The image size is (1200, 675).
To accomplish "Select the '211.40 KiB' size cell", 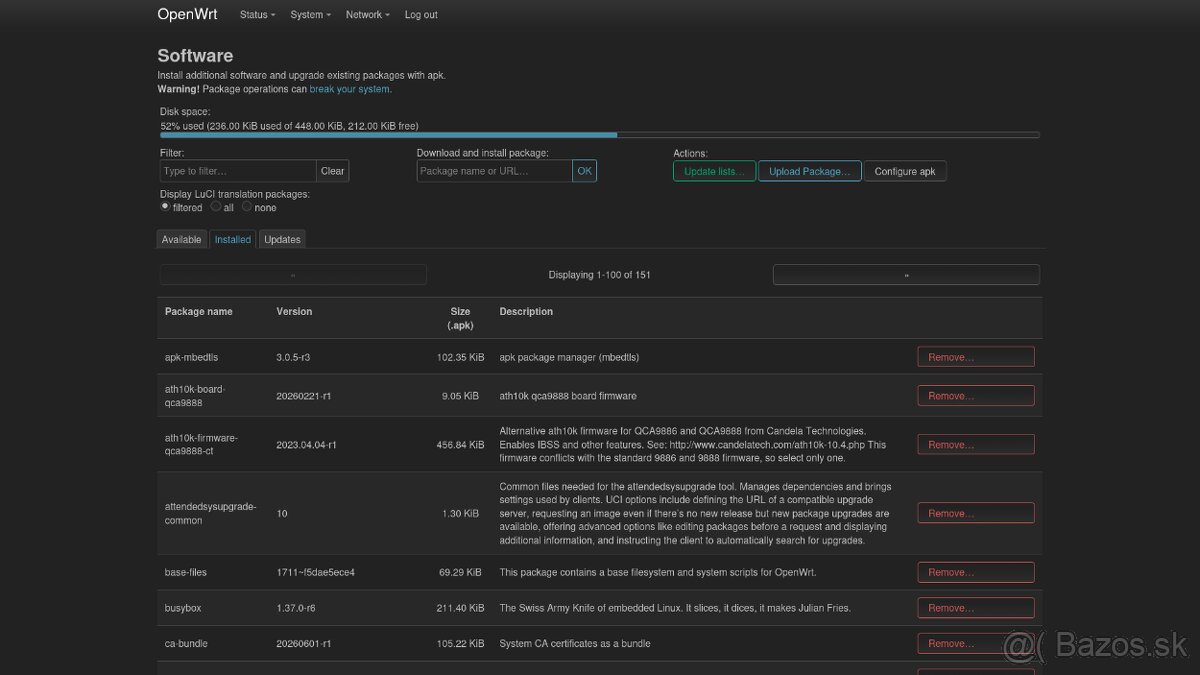I will (461, 608).
